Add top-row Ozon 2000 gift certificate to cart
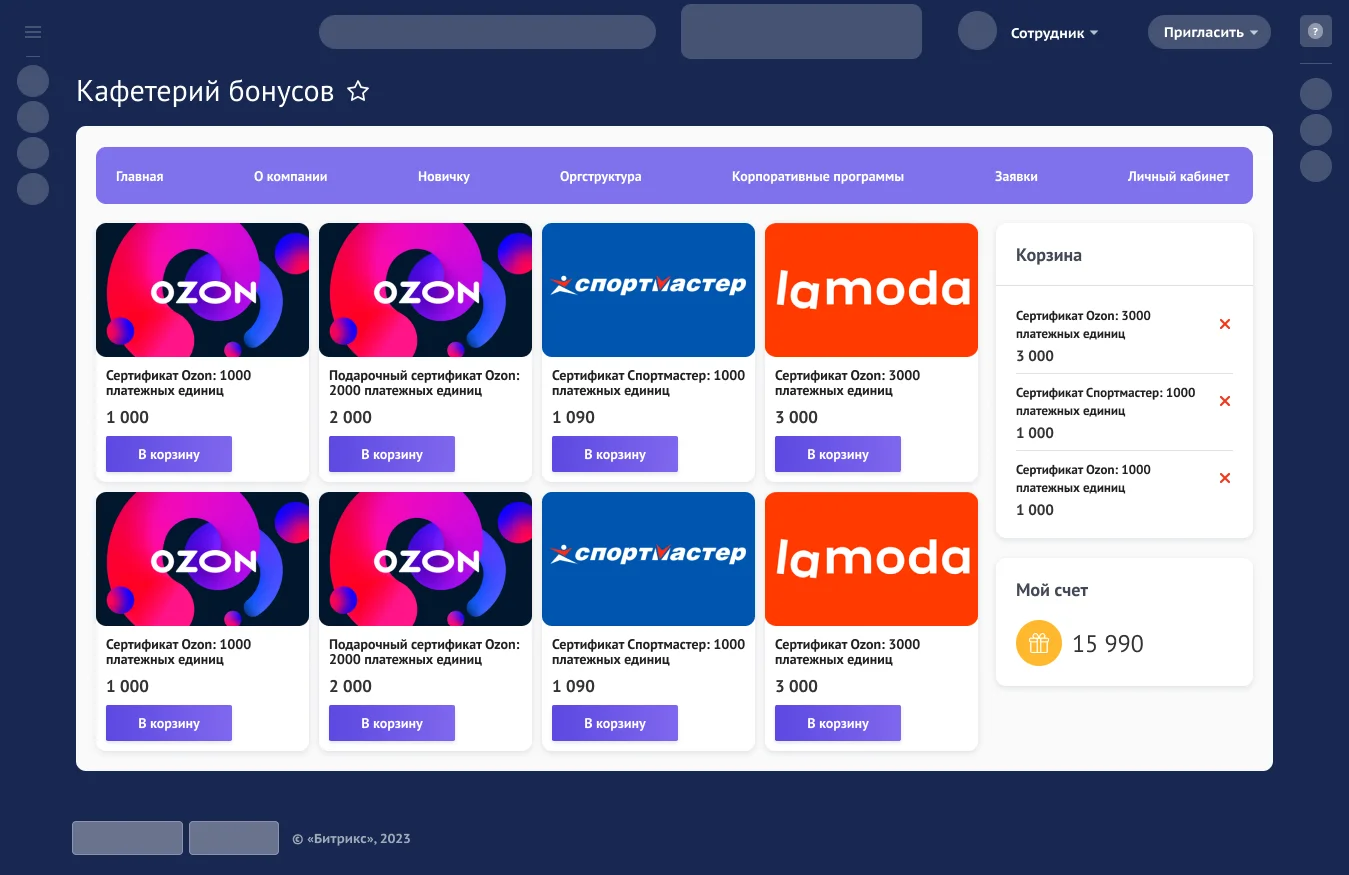The height and width of the screenshot is (875, 1349). click(392, 454)
